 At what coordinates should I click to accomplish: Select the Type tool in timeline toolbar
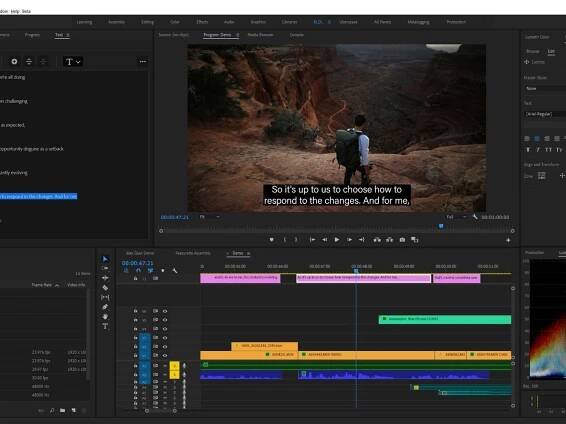105,326
